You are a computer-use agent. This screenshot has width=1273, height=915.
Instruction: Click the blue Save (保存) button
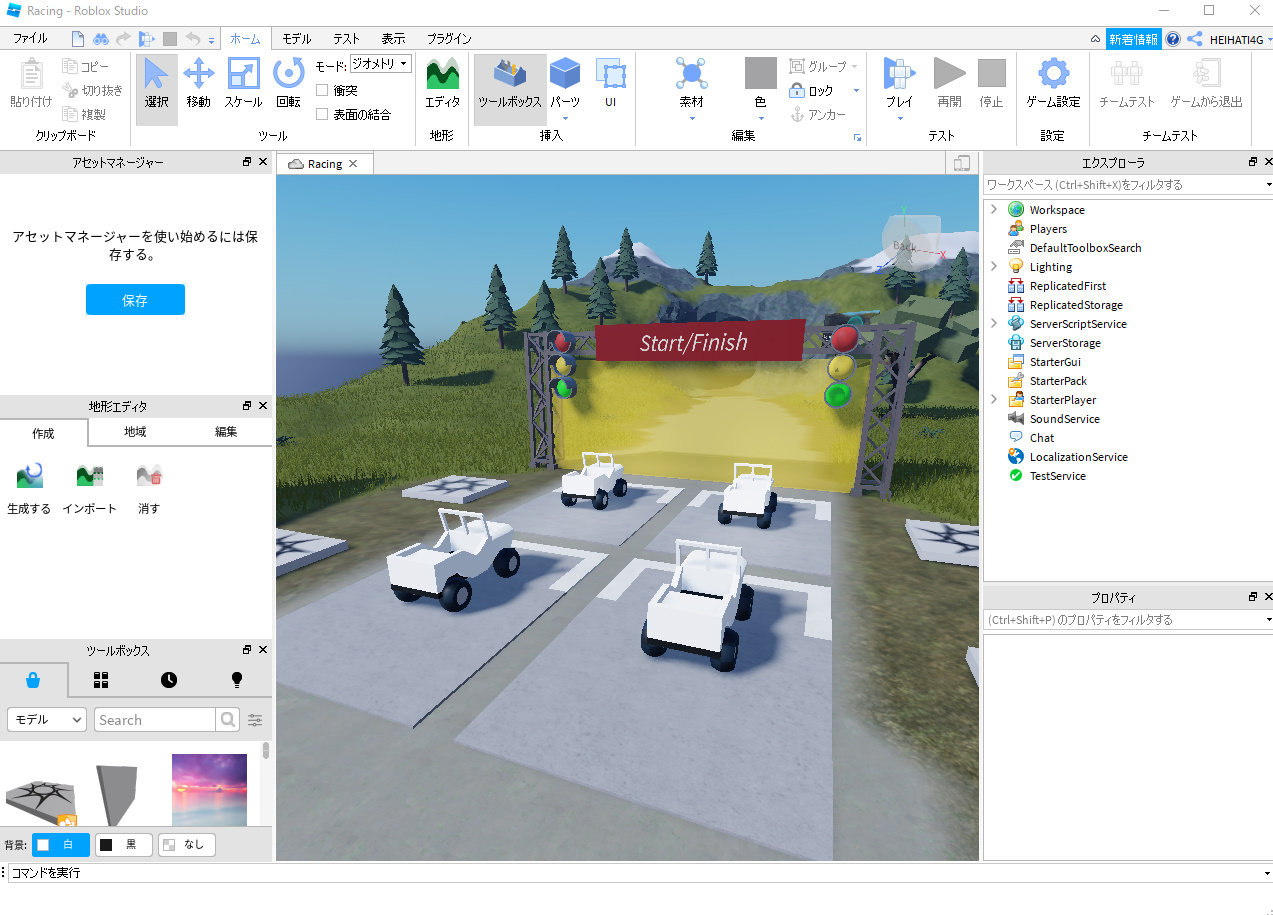click(135, 300)
